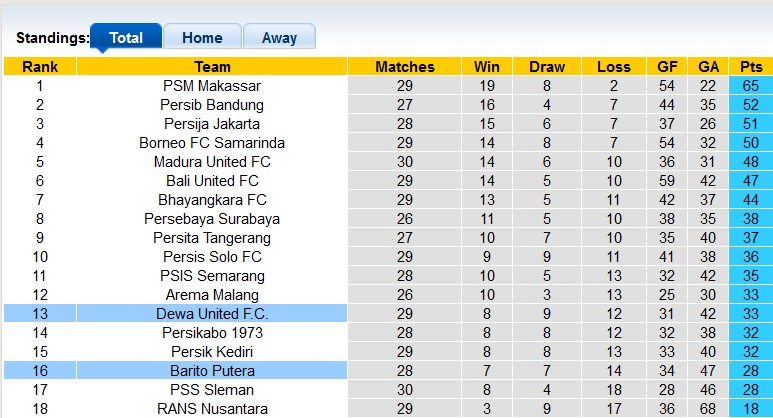Click the Matches column header

pyautogui.click(x=405, y=67)
